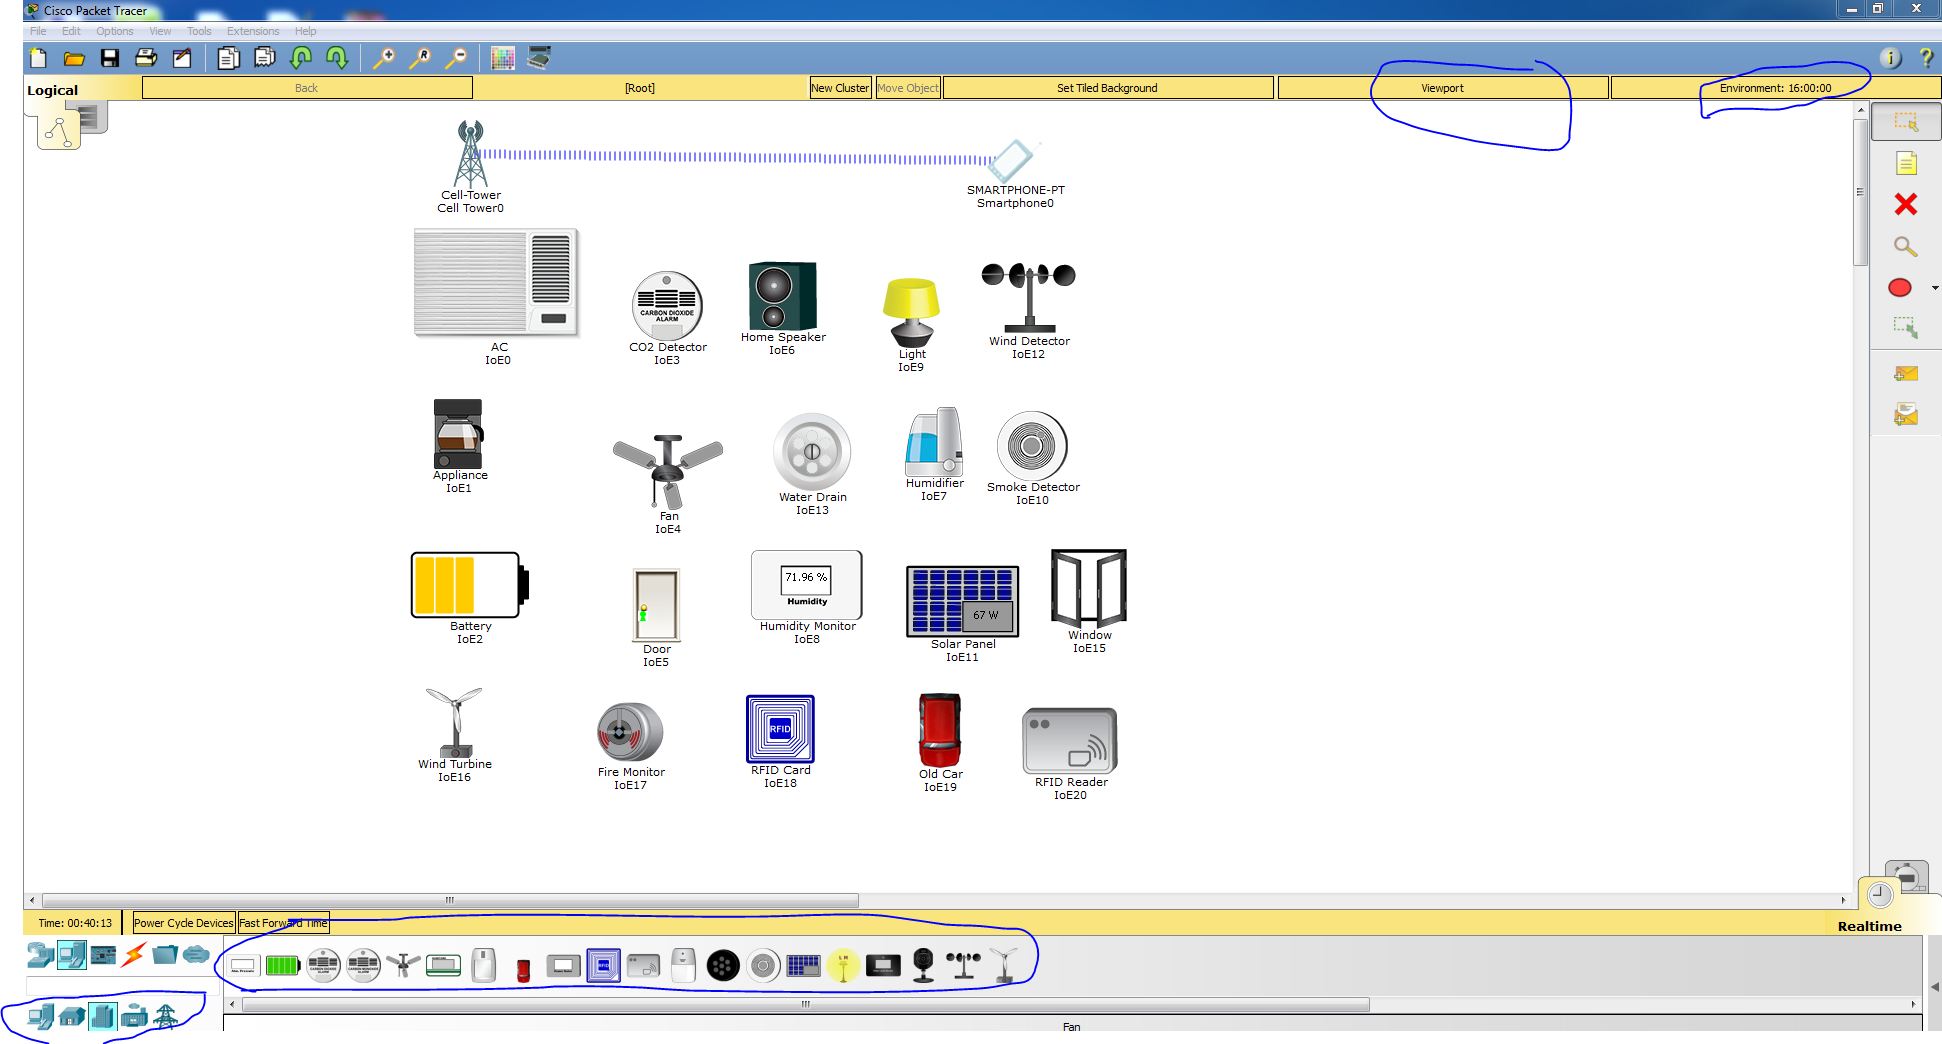Pick the solar panel device in palette
Screen dimensions: 1942x1044
803,965
